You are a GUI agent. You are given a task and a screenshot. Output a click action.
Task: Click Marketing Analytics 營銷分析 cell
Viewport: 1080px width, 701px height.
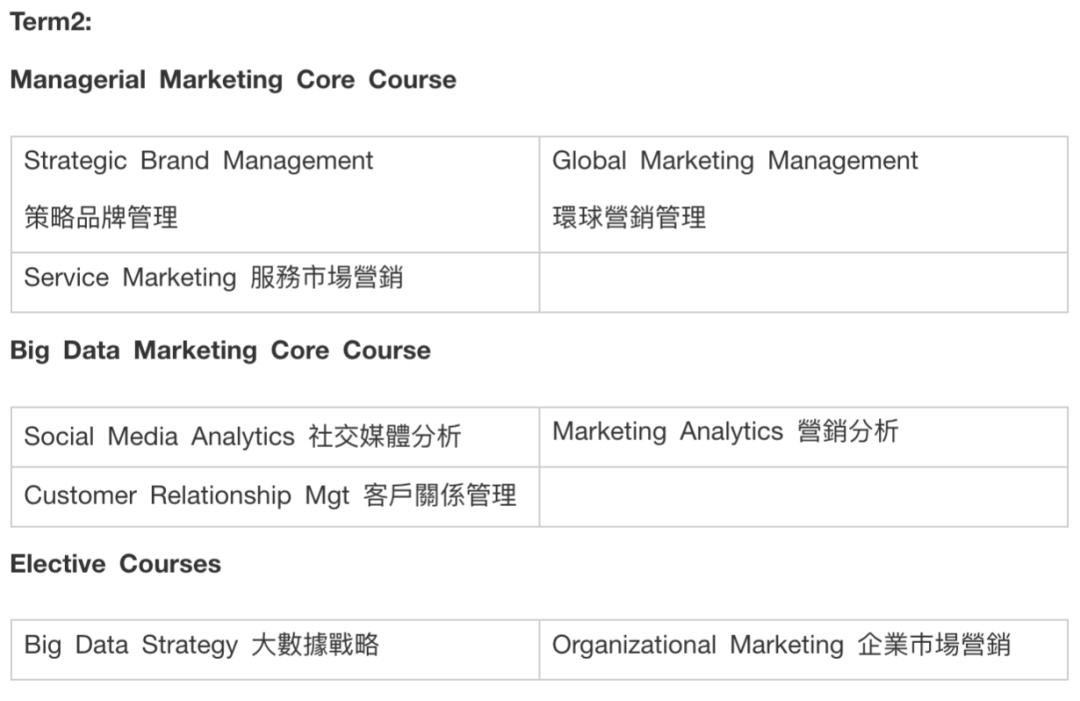pyautogui.click(x=725, y=432)
